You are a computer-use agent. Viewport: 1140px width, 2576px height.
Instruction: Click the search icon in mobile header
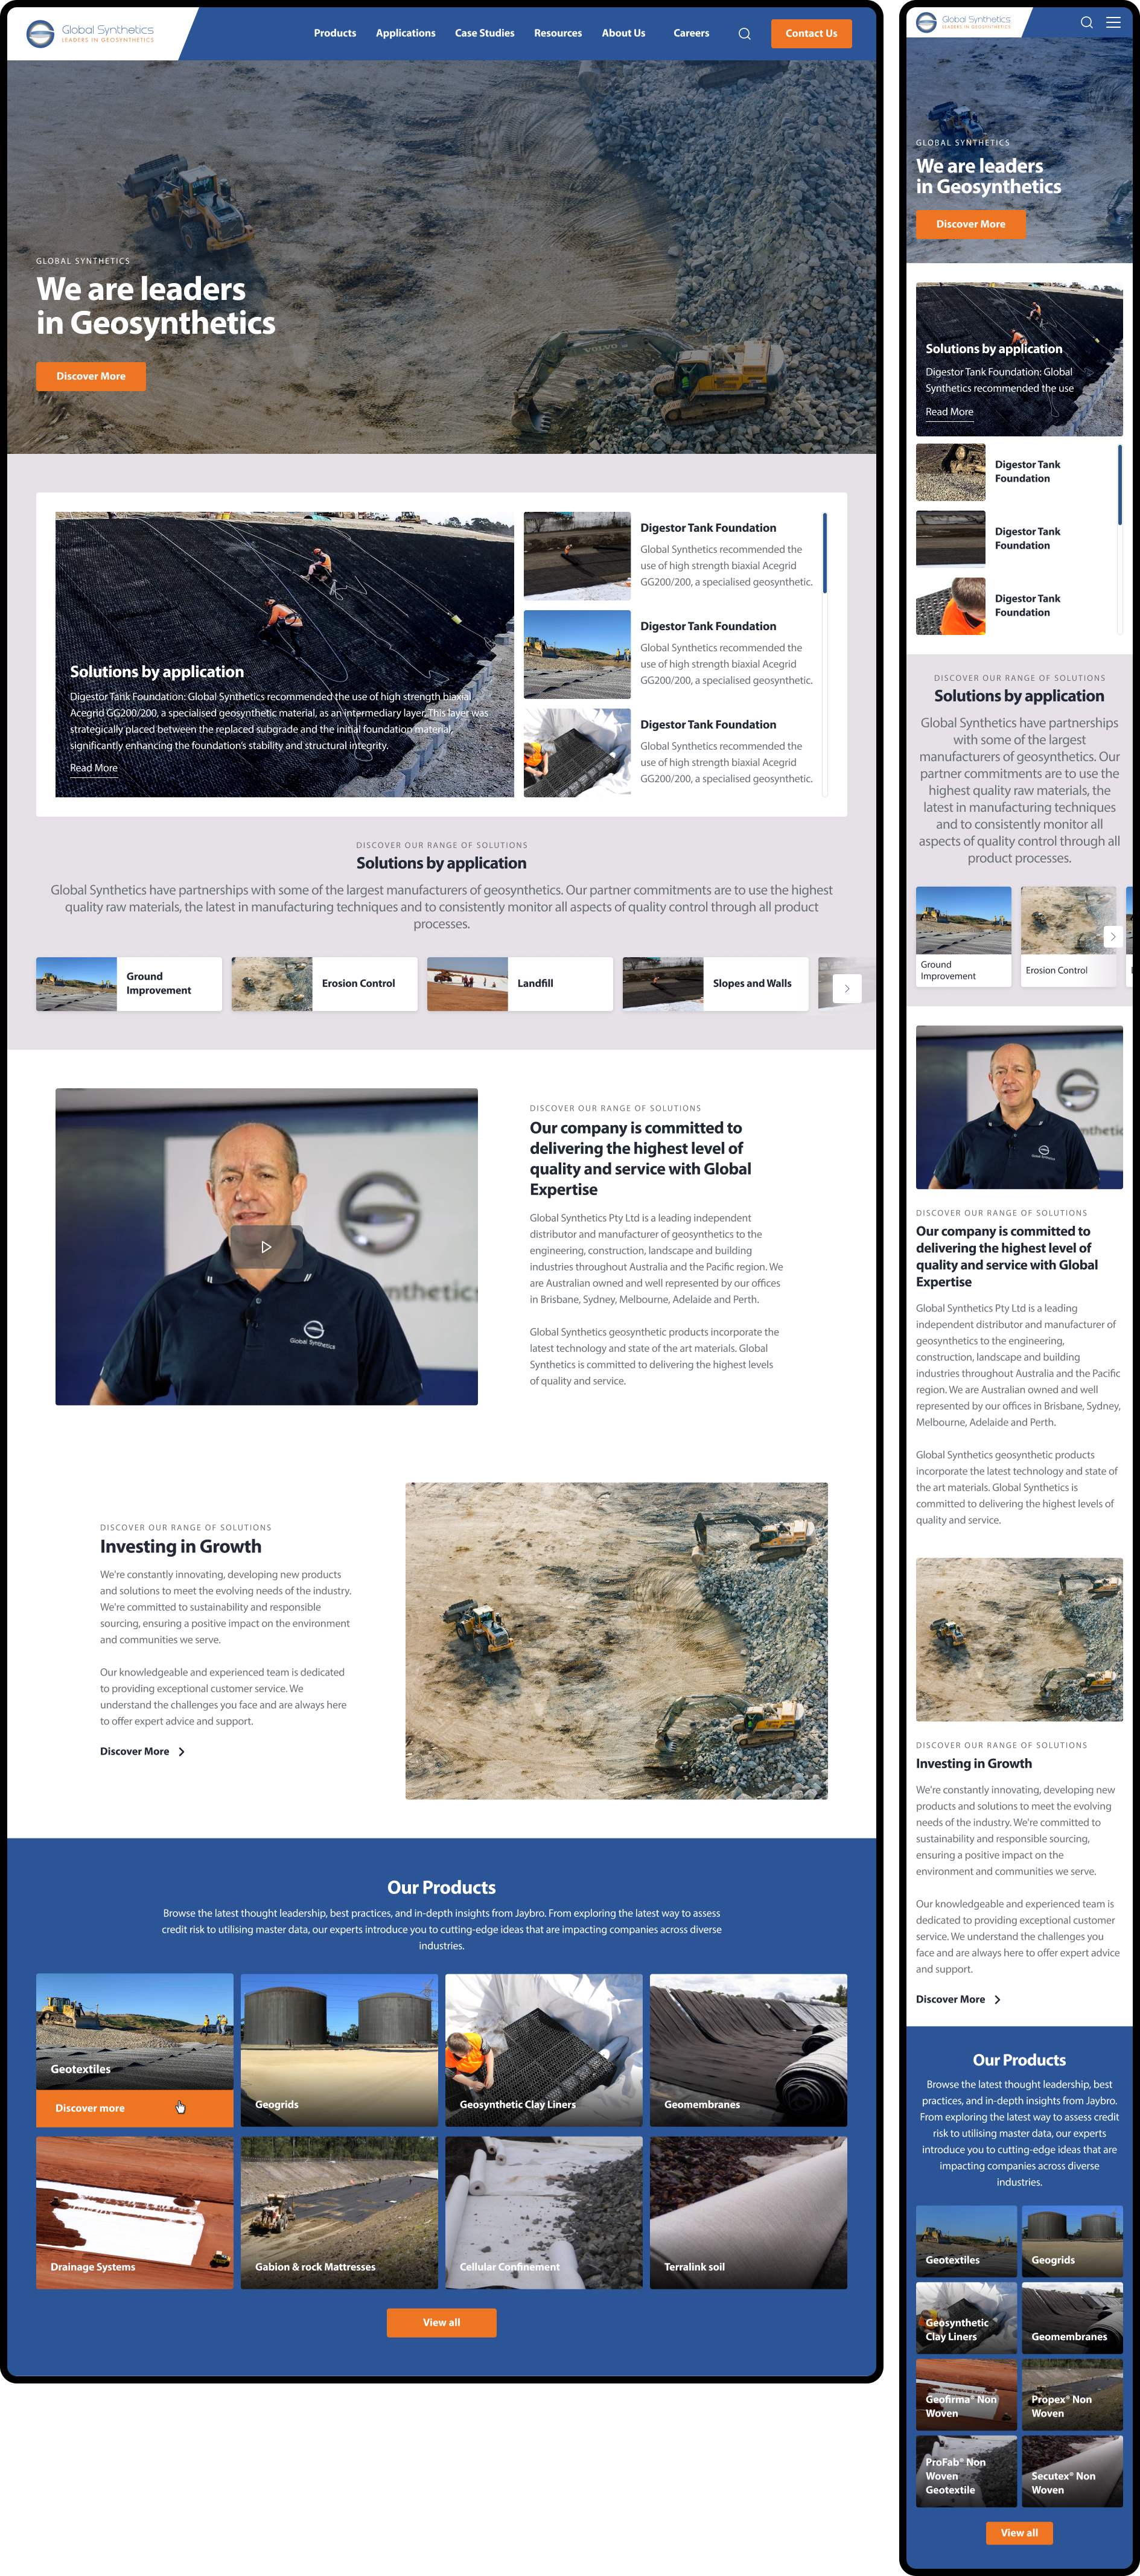point(1086,22)
